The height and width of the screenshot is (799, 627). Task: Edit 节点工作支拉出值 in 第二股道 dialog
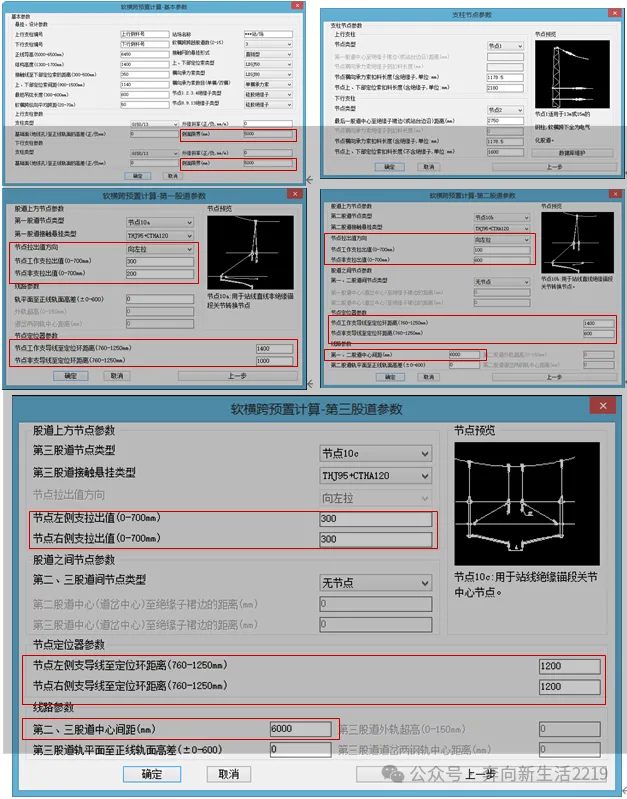pyautogui.click(x=502, y=250)
